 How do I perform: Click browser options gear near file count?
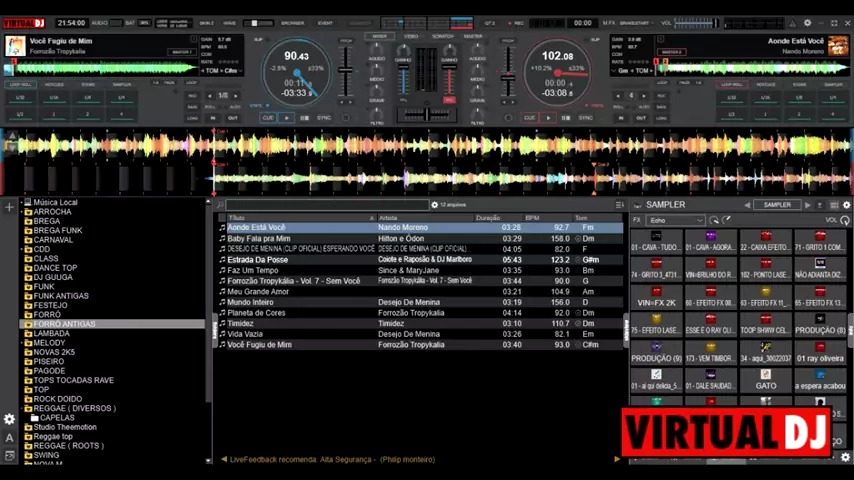click(x=435, y=205)
